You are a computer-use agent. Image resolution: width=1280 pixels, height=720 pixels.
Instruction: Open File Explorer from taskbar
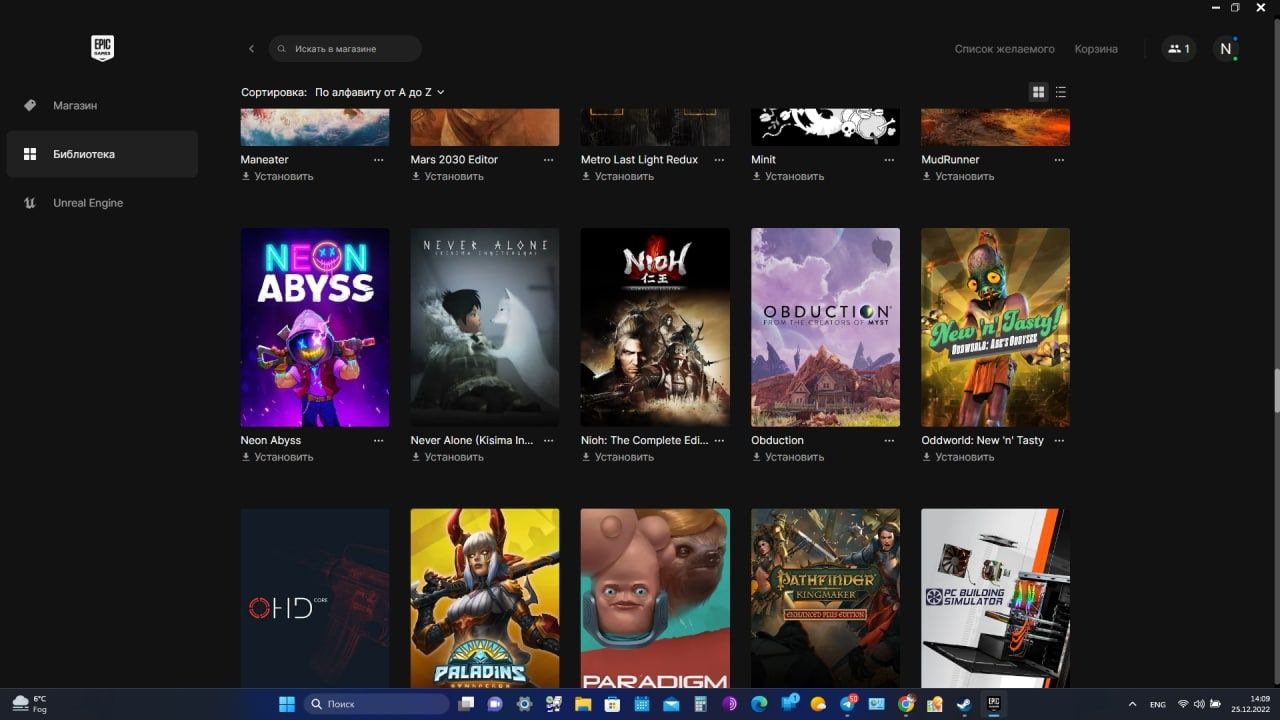tap(583, 704)
